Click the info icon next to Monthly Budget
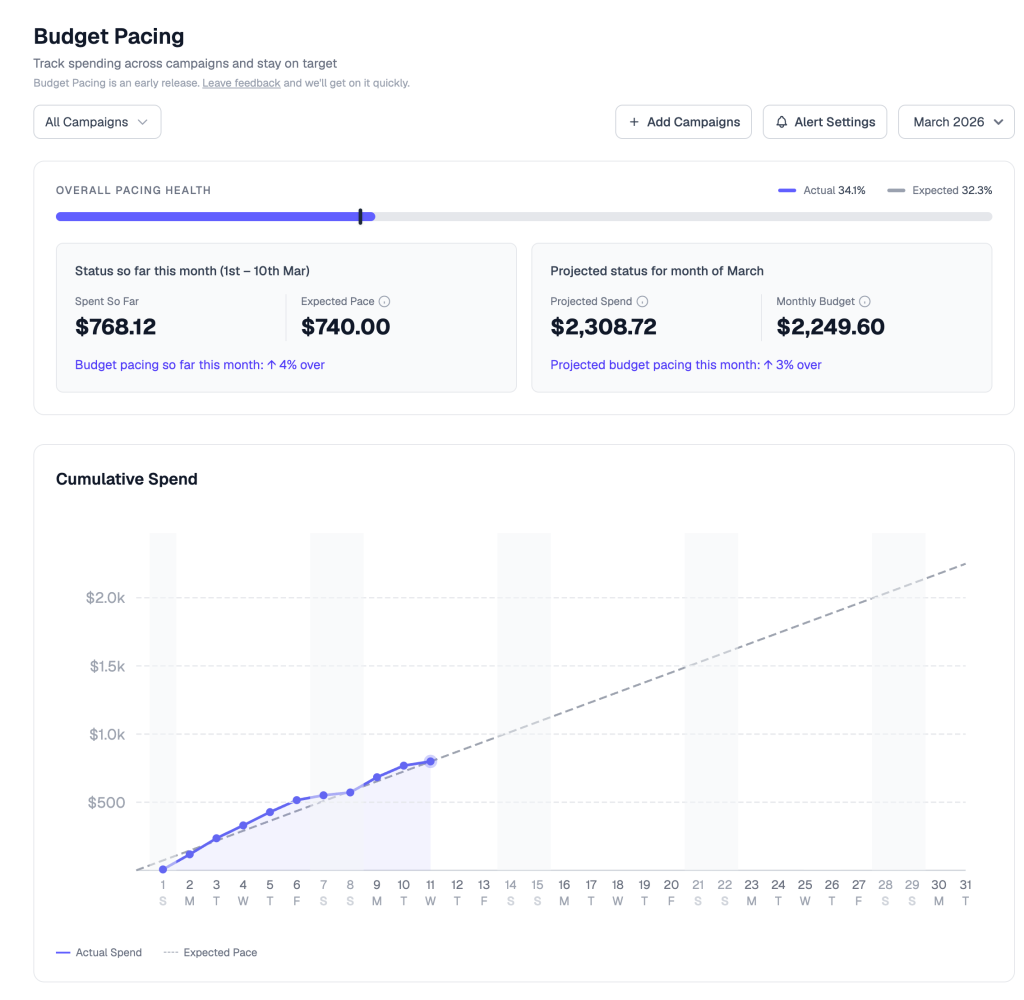The height and width of the screenshot is (1000, 1024). (865, 302)
